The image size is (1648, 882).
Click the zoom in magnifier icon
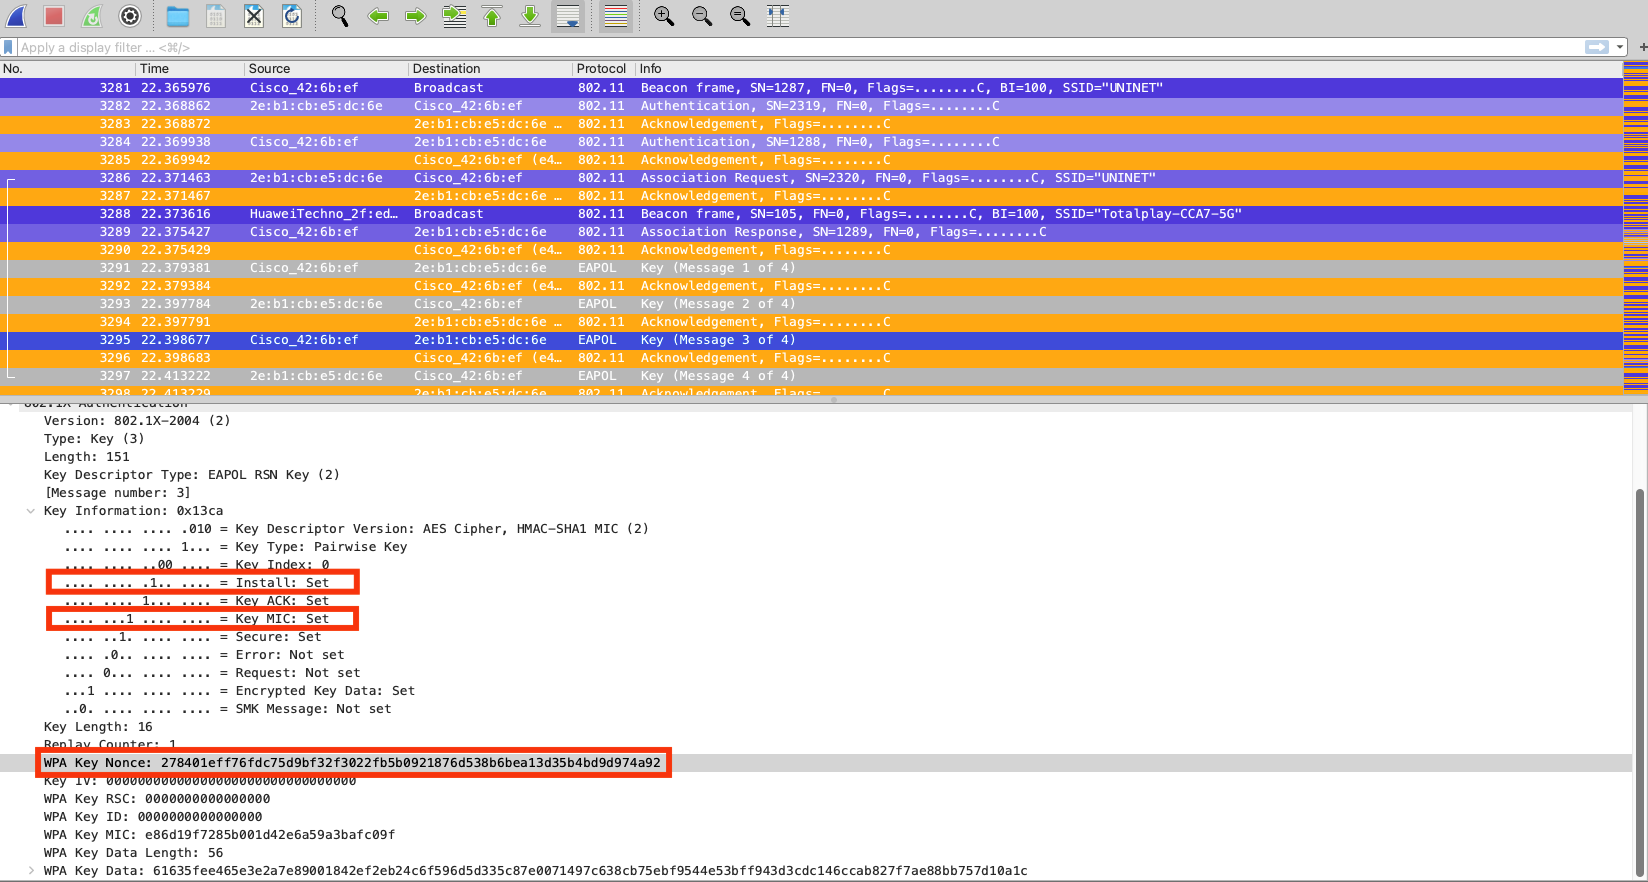[x=663, y=16]
